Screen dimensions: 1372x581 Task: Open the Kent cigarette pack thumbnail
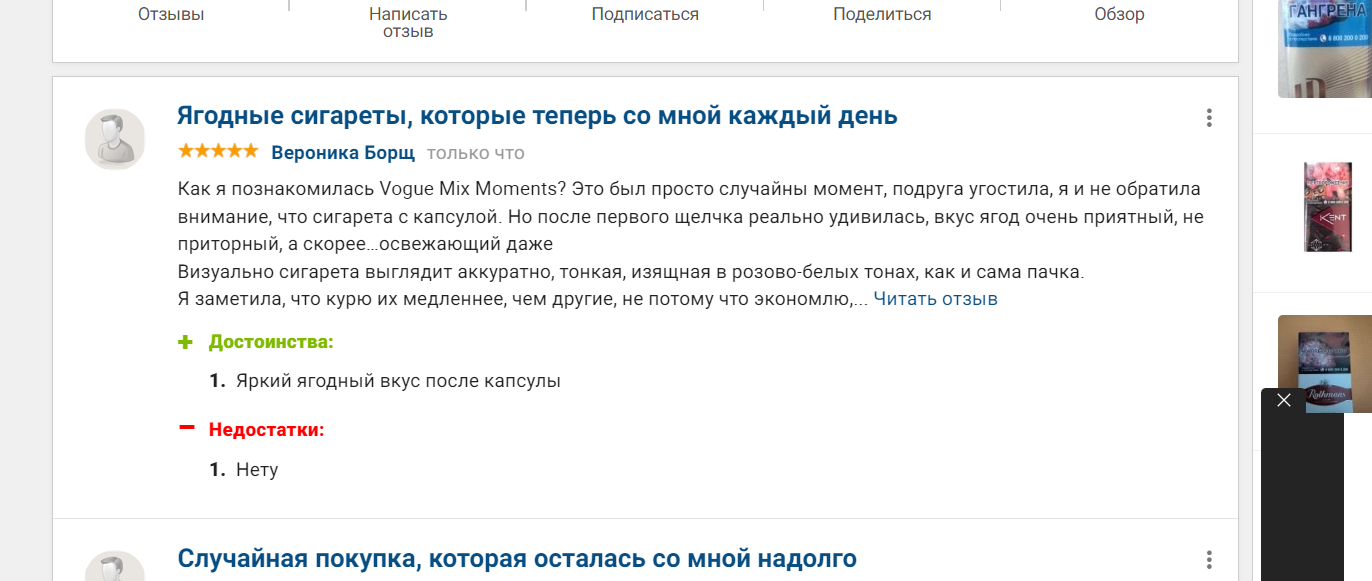coord(1326,207)
